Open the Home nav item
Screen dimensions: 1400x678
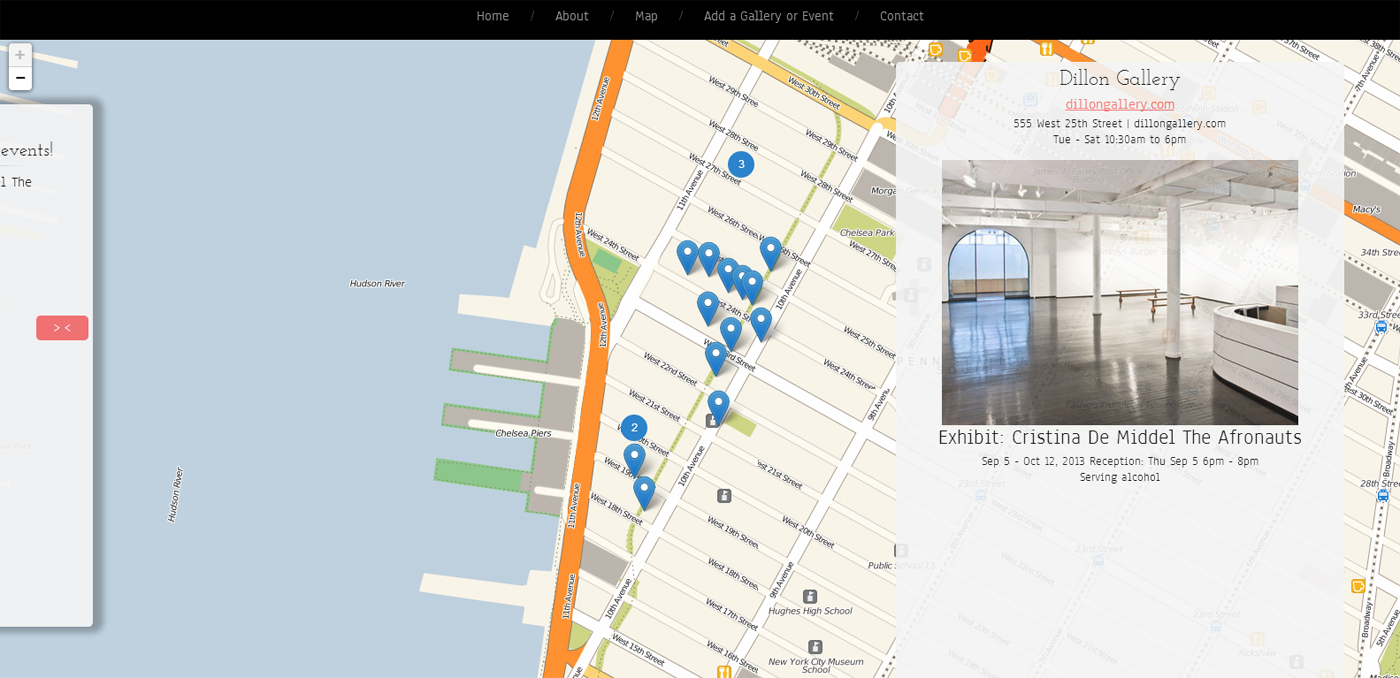pyautogui.click(x=492, y=16)
